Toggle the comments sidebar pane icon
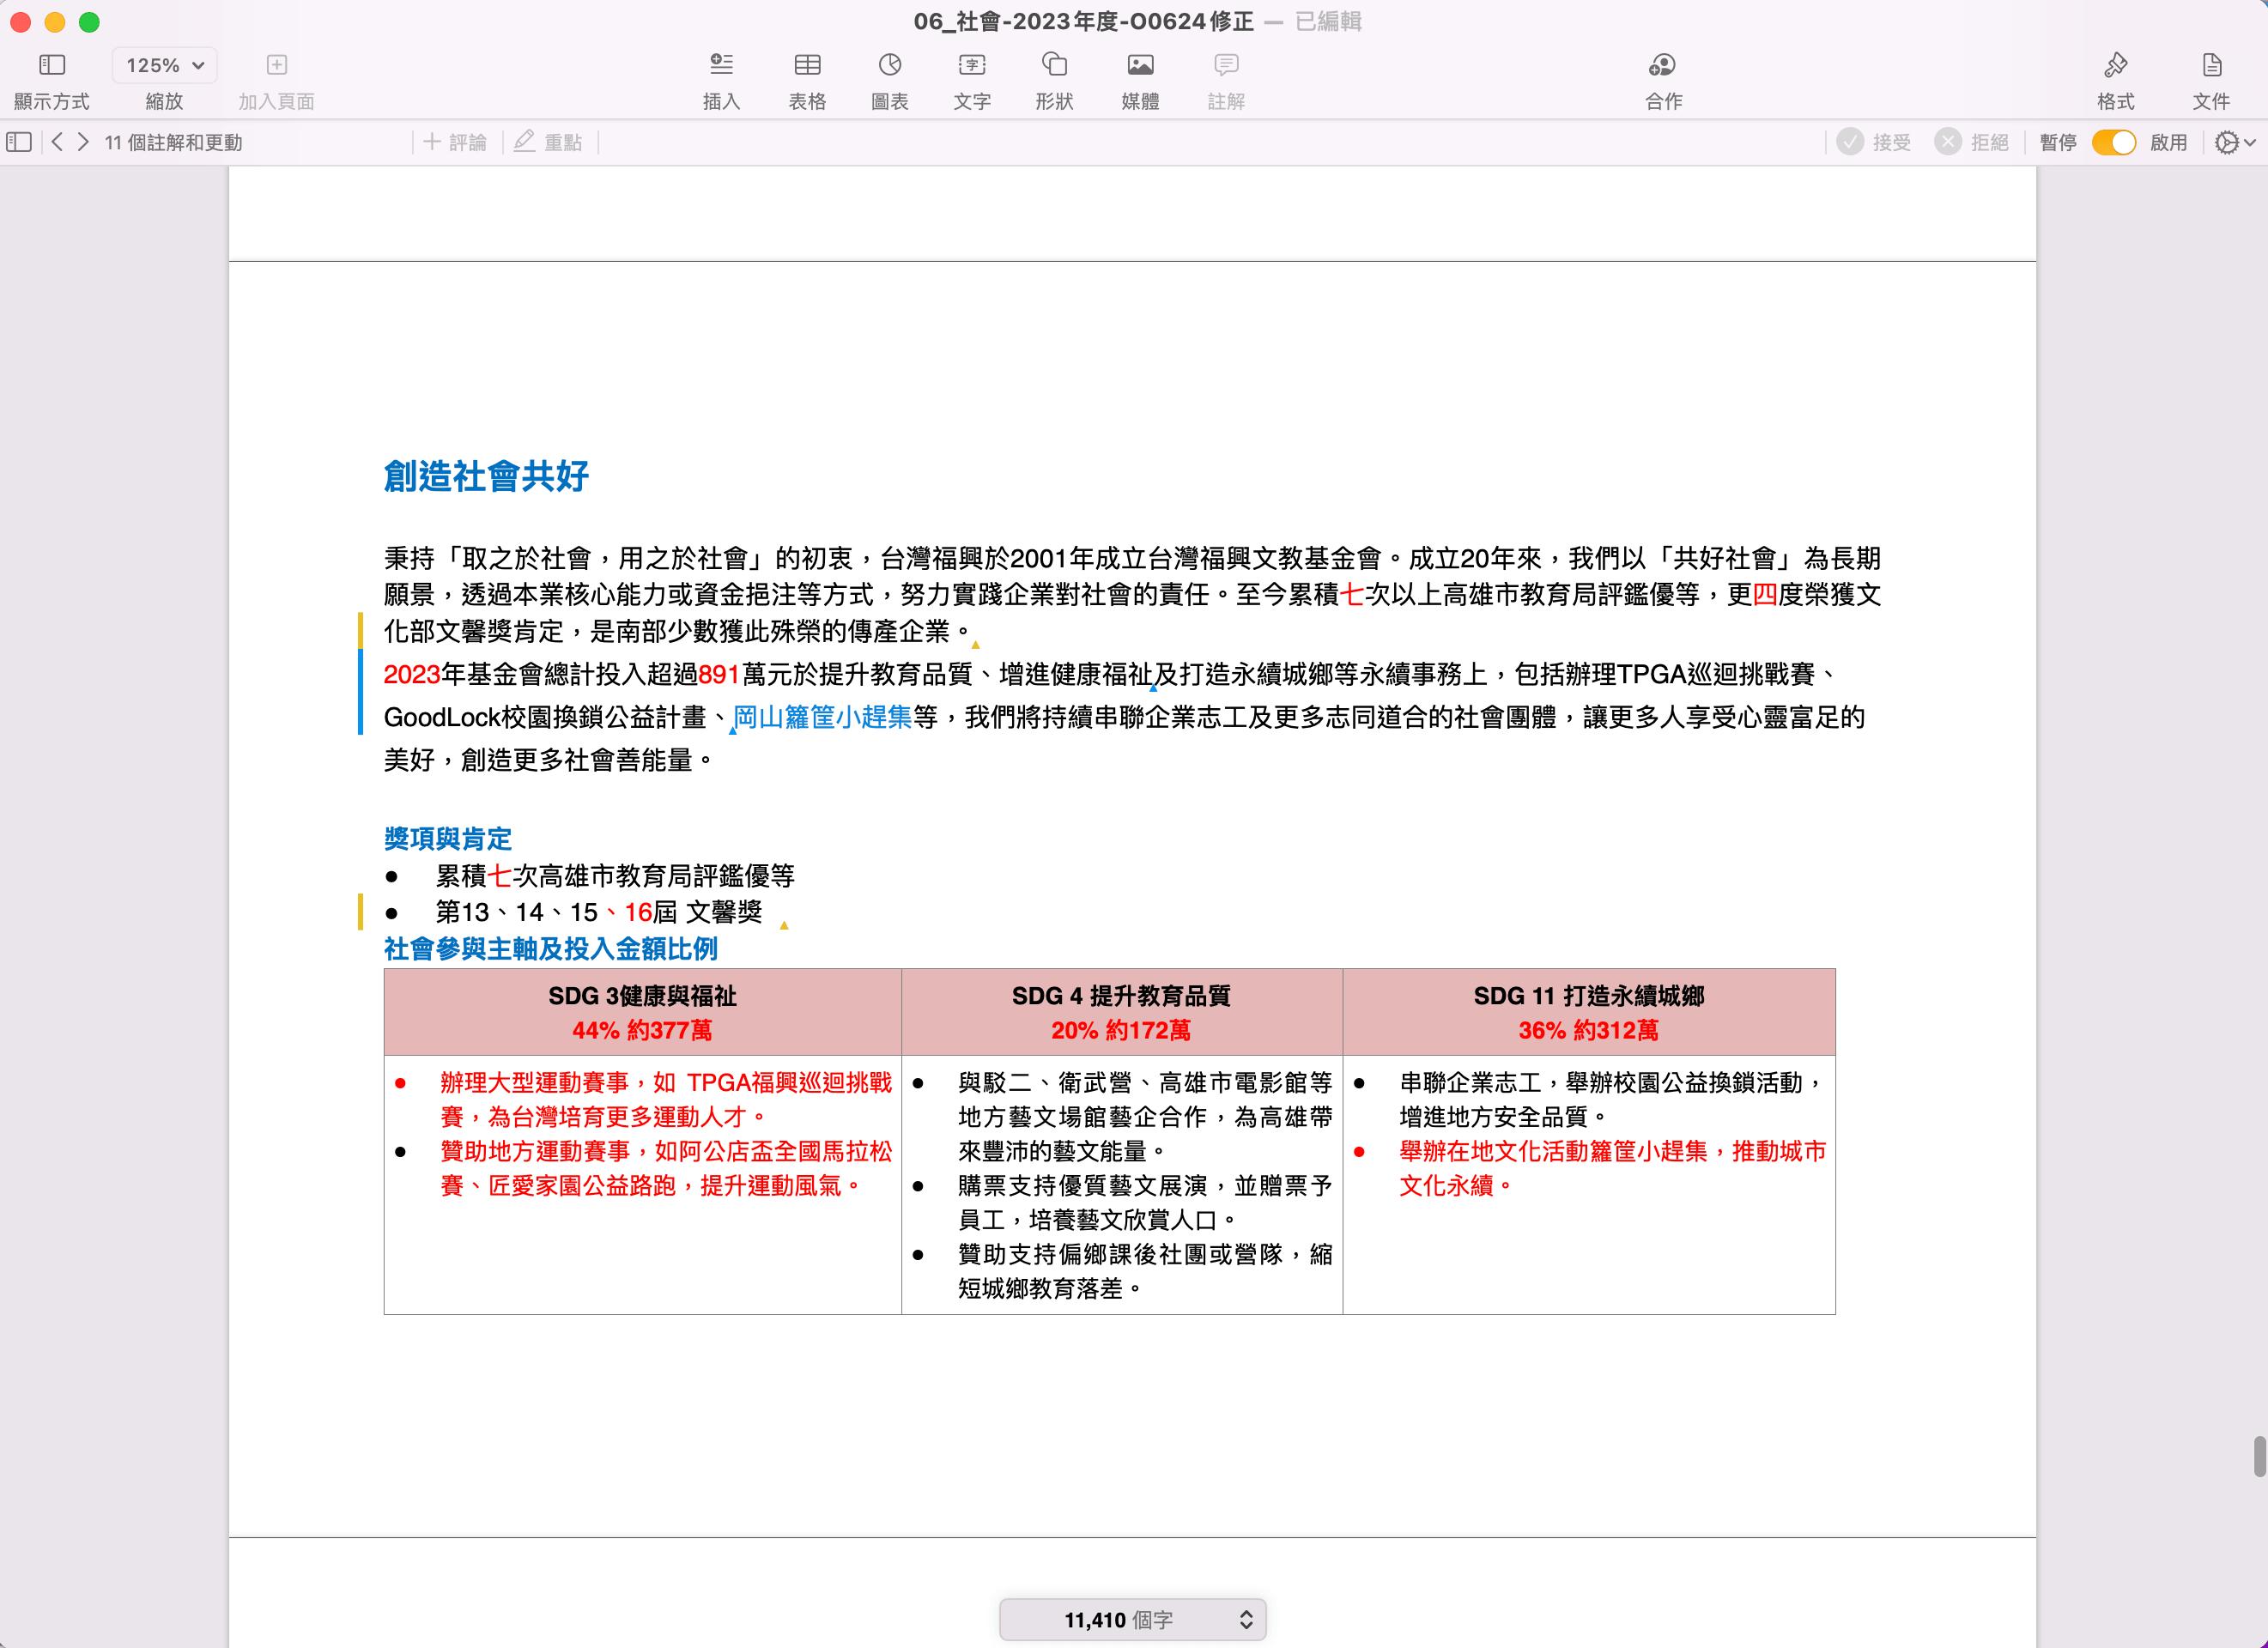 point(19,142)
